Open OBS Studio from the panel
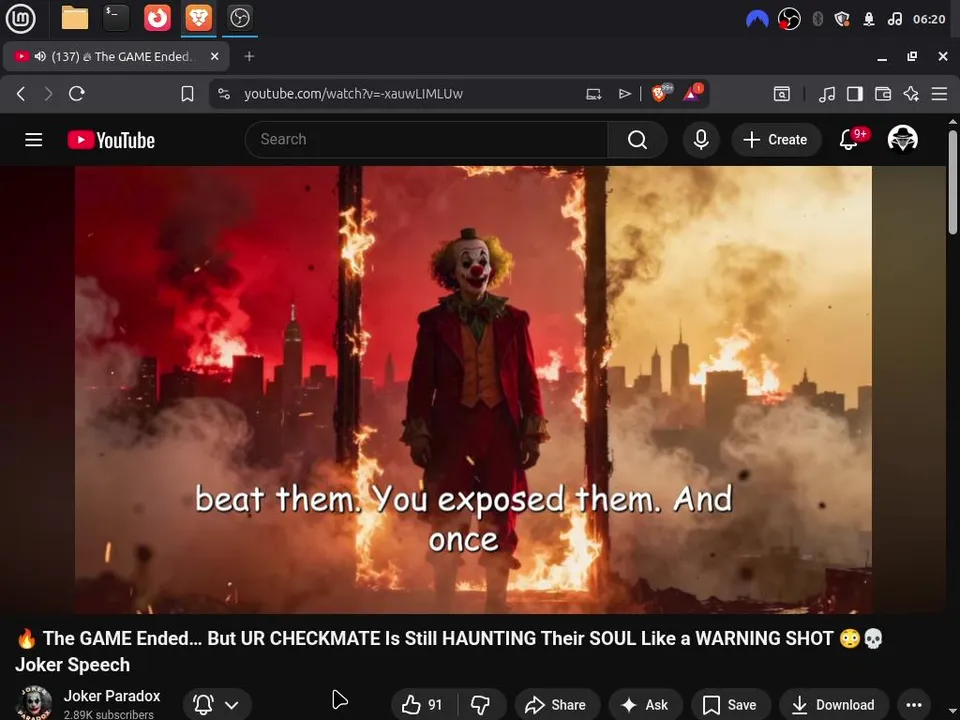960x720 pixels. [239, 18]
